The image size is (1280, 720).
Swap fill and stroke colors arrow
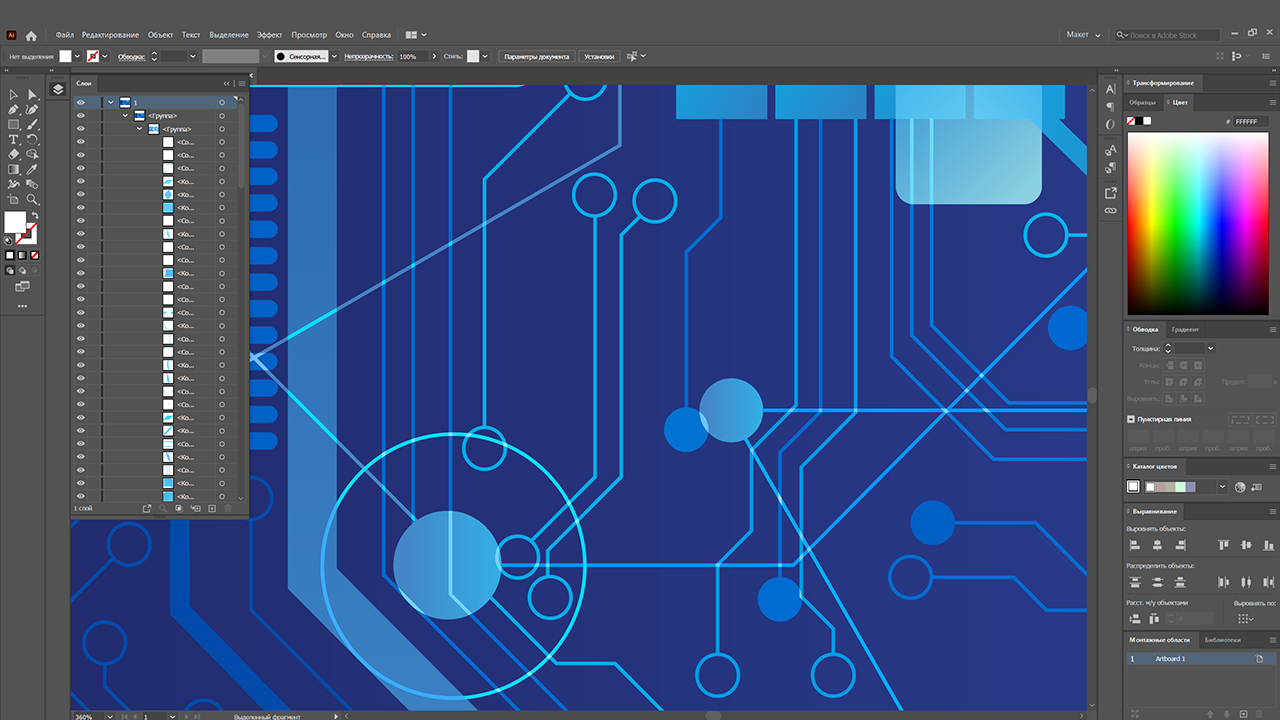pyautogui.click(x=34, y=215)
